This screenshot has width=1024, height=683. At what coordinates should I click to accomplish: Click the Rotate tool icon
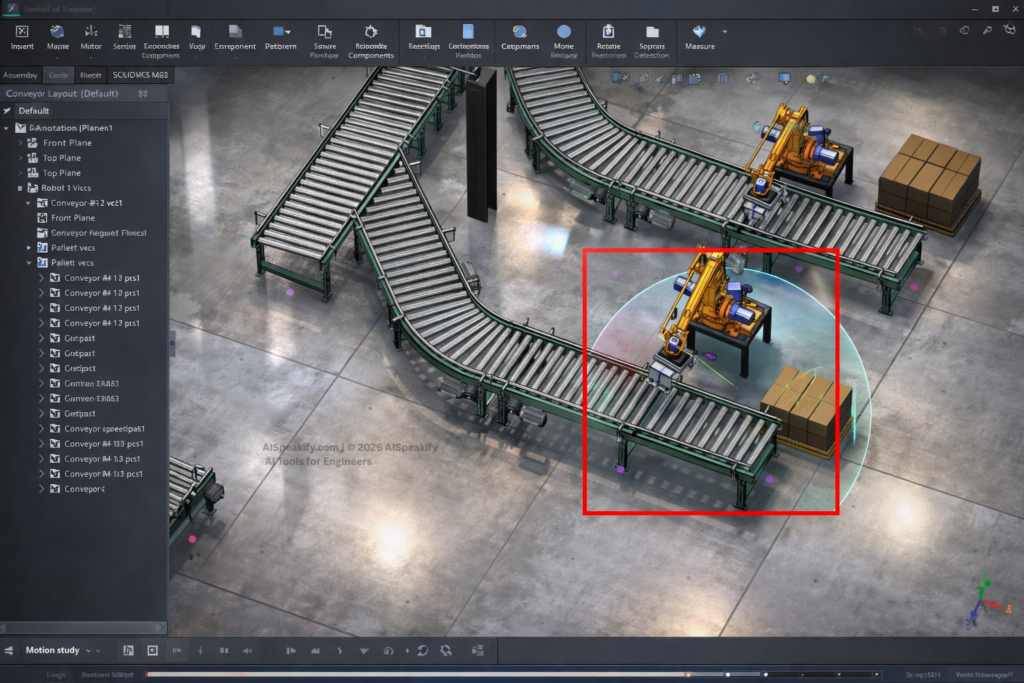(608, 32)
